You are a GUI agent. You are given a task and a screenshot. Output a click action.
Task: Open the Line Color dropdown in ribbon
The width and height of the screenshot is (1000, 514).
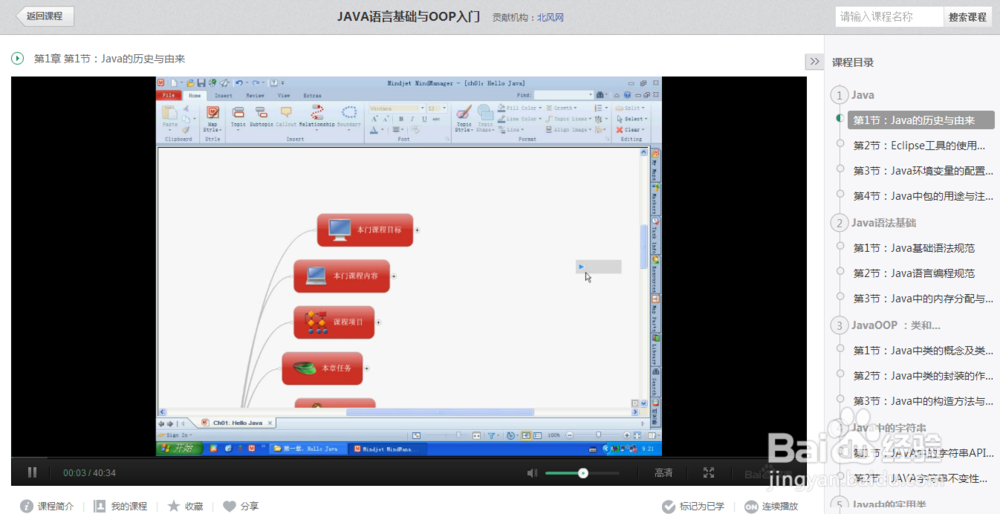coord(520,119)
